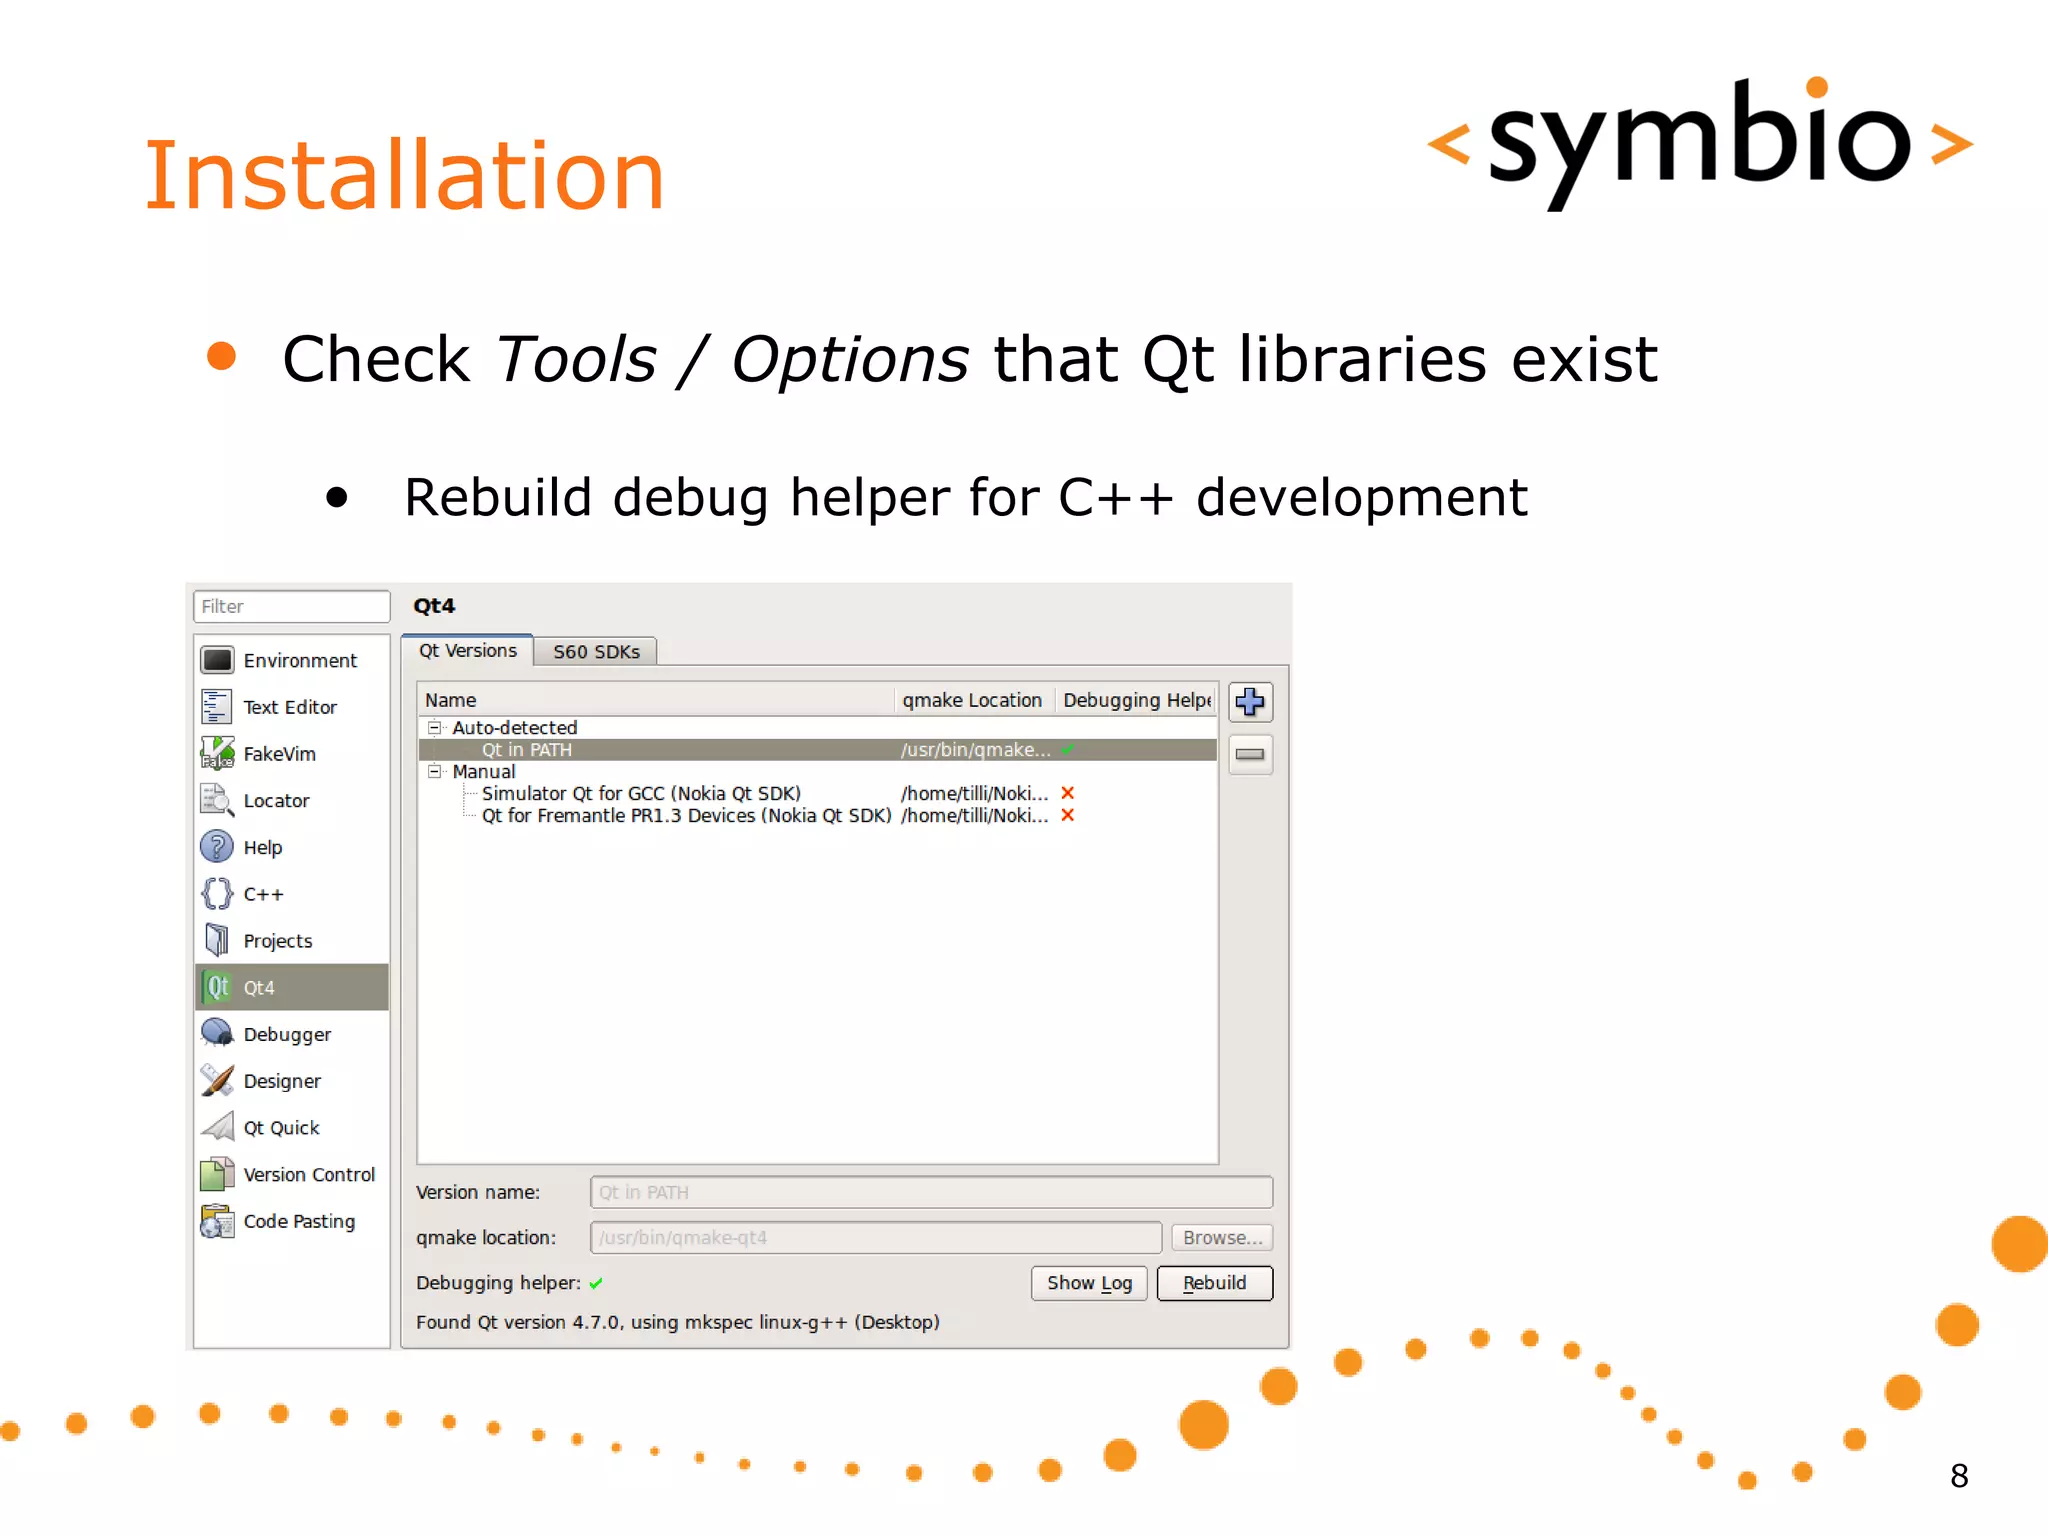Select the Locator magnifier icon
The image size is (2048, 1536).
[x=217, y=800]
